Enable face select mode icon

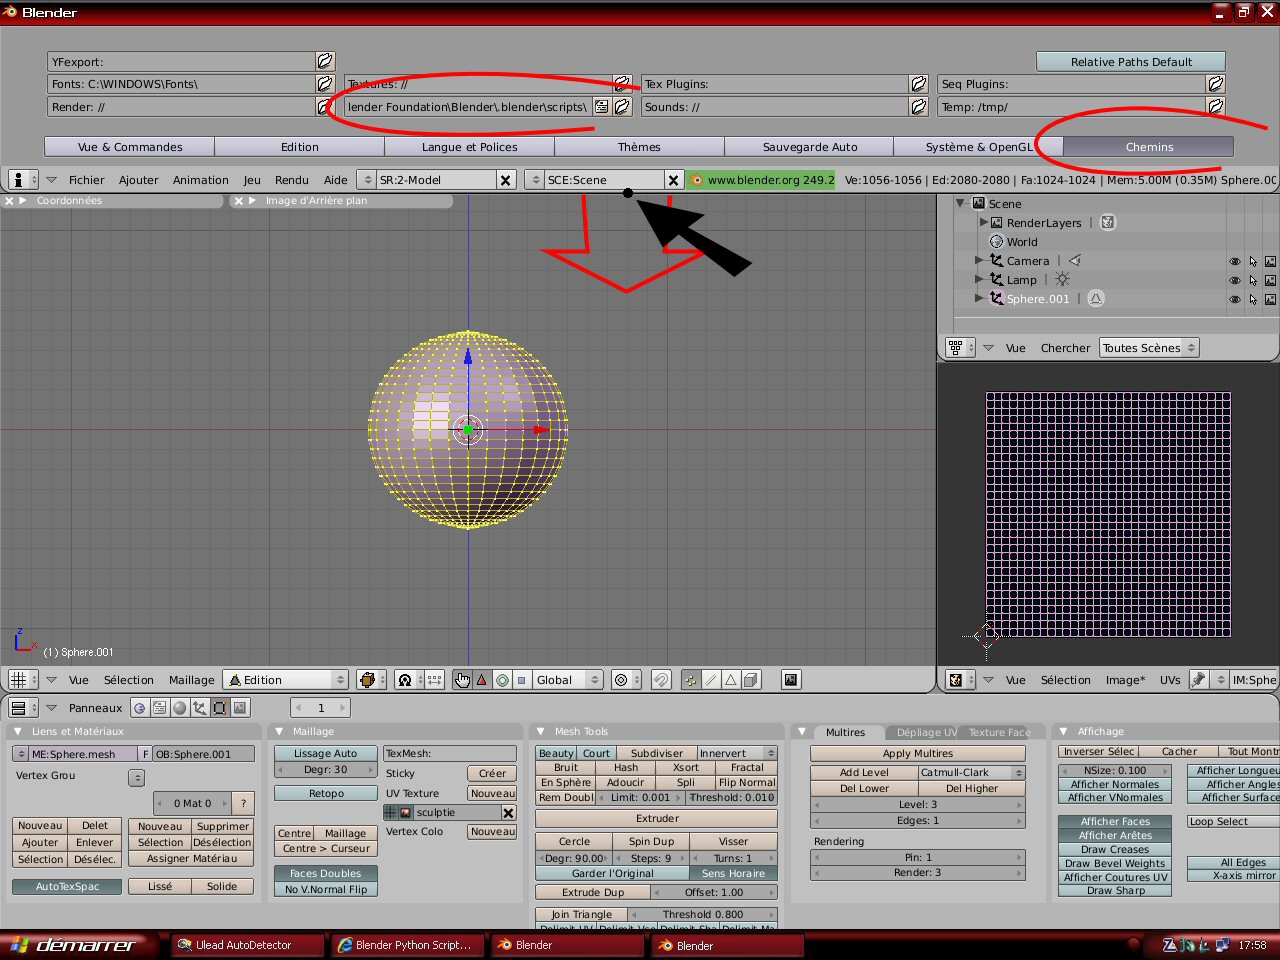(731, 680)
